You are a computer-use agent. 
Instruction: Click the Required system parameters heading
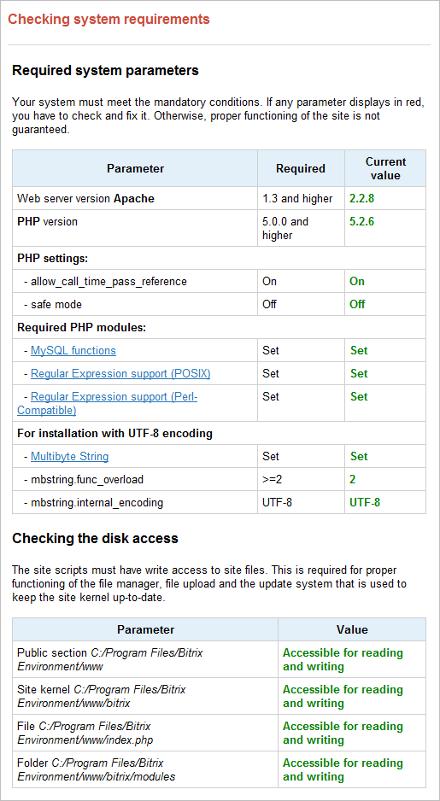(x=105, y=70)
